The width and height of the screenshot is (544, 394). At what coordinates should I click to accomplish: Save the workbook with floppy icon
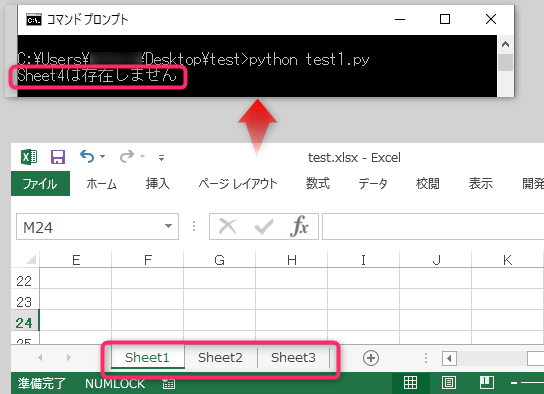58,157
